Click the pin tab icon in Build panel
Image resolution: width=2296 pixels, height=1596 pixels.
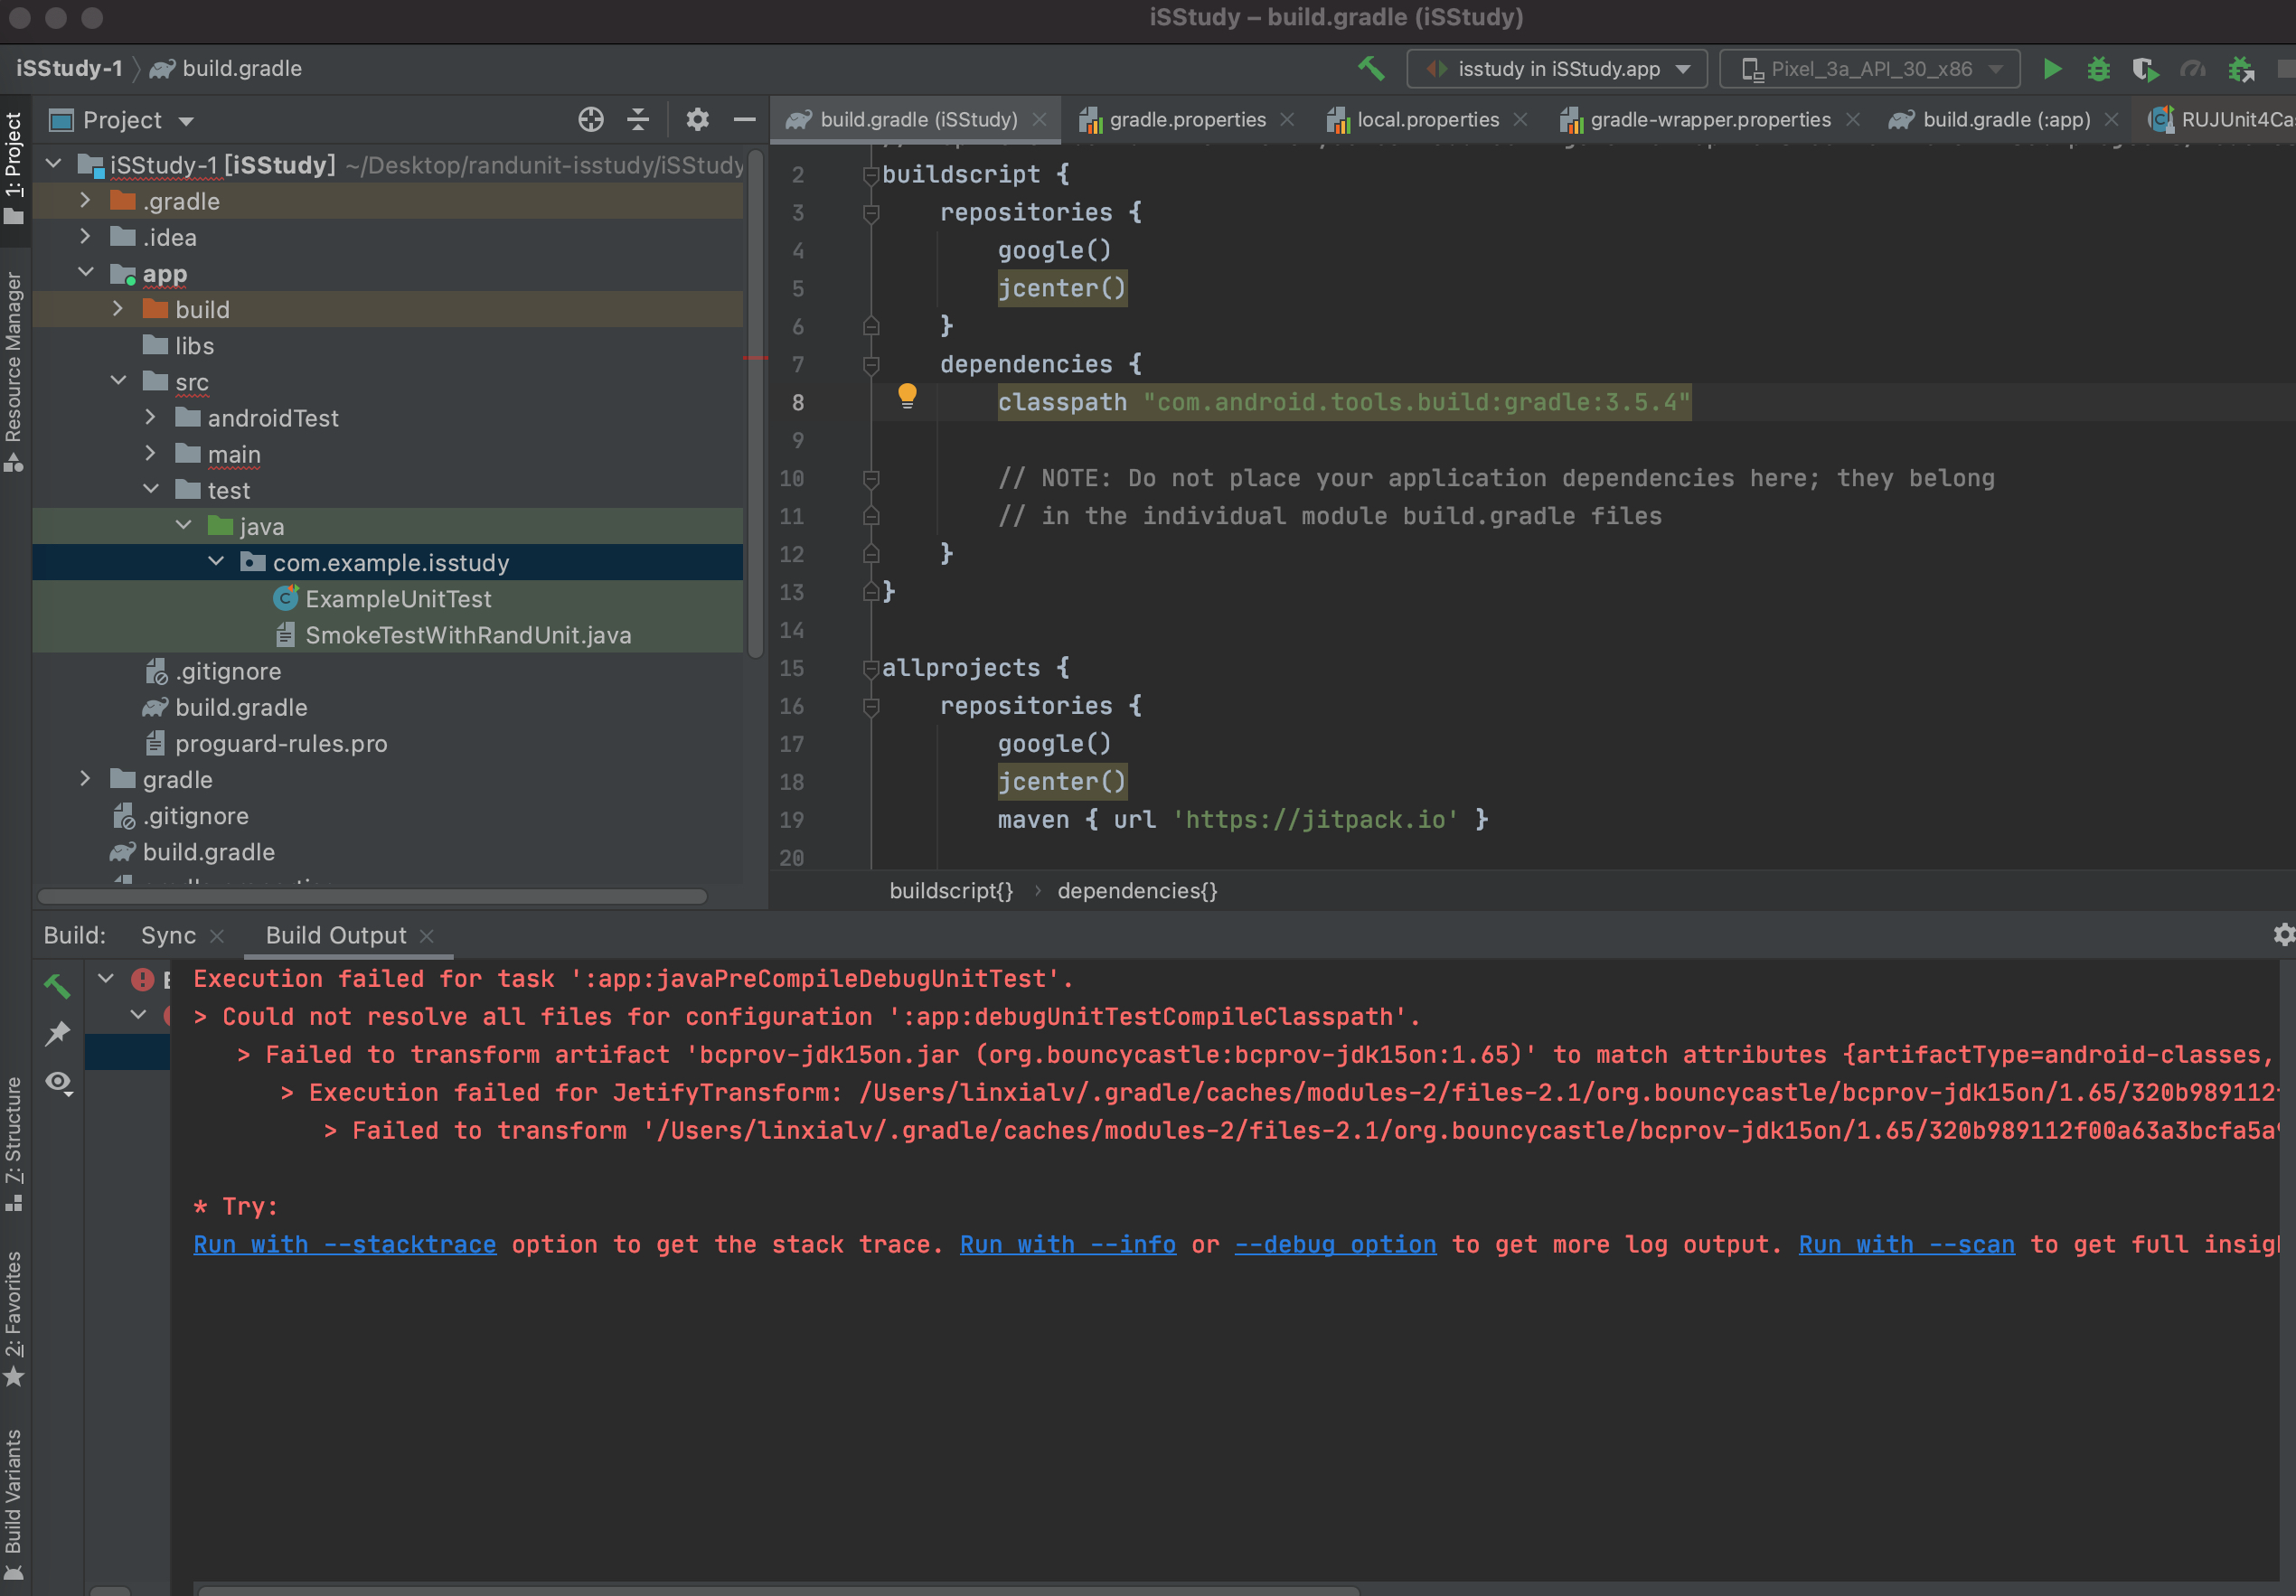pyautogui.click(x=58, y=1033)
